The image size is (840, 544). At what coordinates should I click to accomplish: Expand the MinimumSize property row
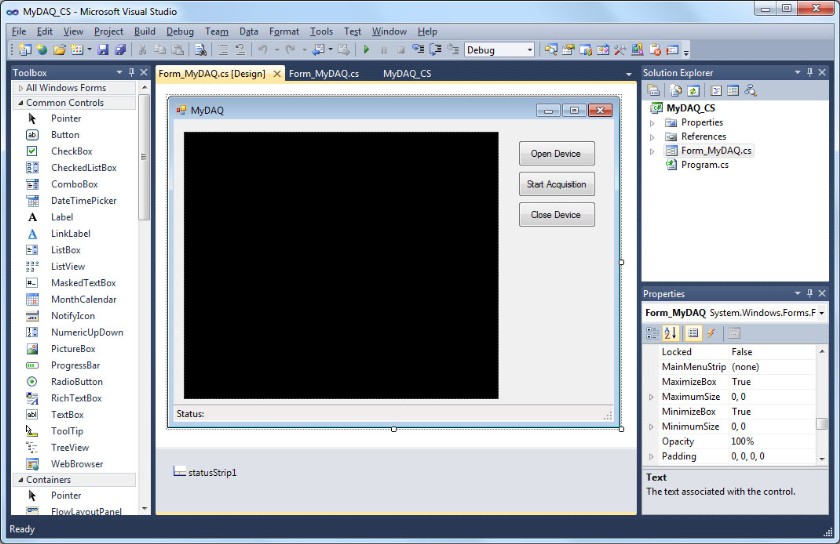[651, 427]
